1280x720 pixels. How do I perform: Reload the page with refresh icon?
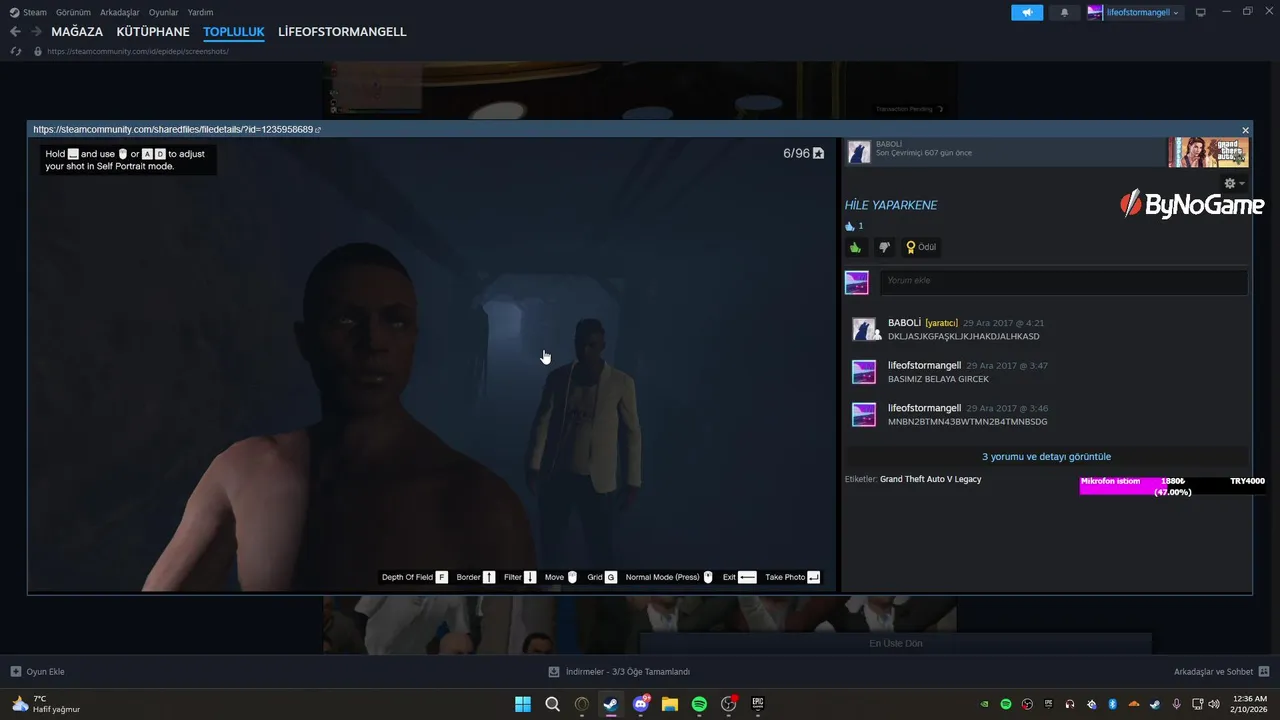click(x=16, y=51)
